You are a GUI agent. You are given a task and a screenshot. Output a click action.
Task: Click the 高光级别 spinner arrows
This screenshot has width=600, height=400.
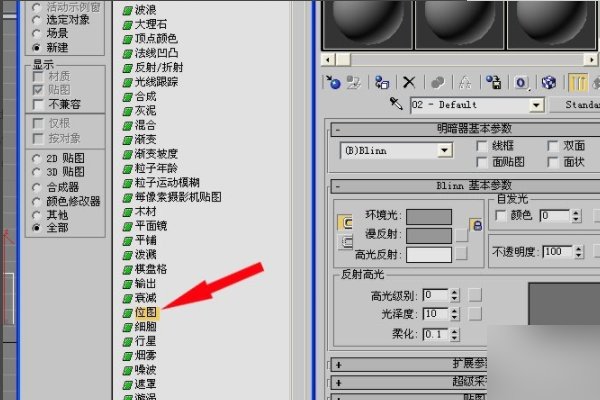(454, 295)
